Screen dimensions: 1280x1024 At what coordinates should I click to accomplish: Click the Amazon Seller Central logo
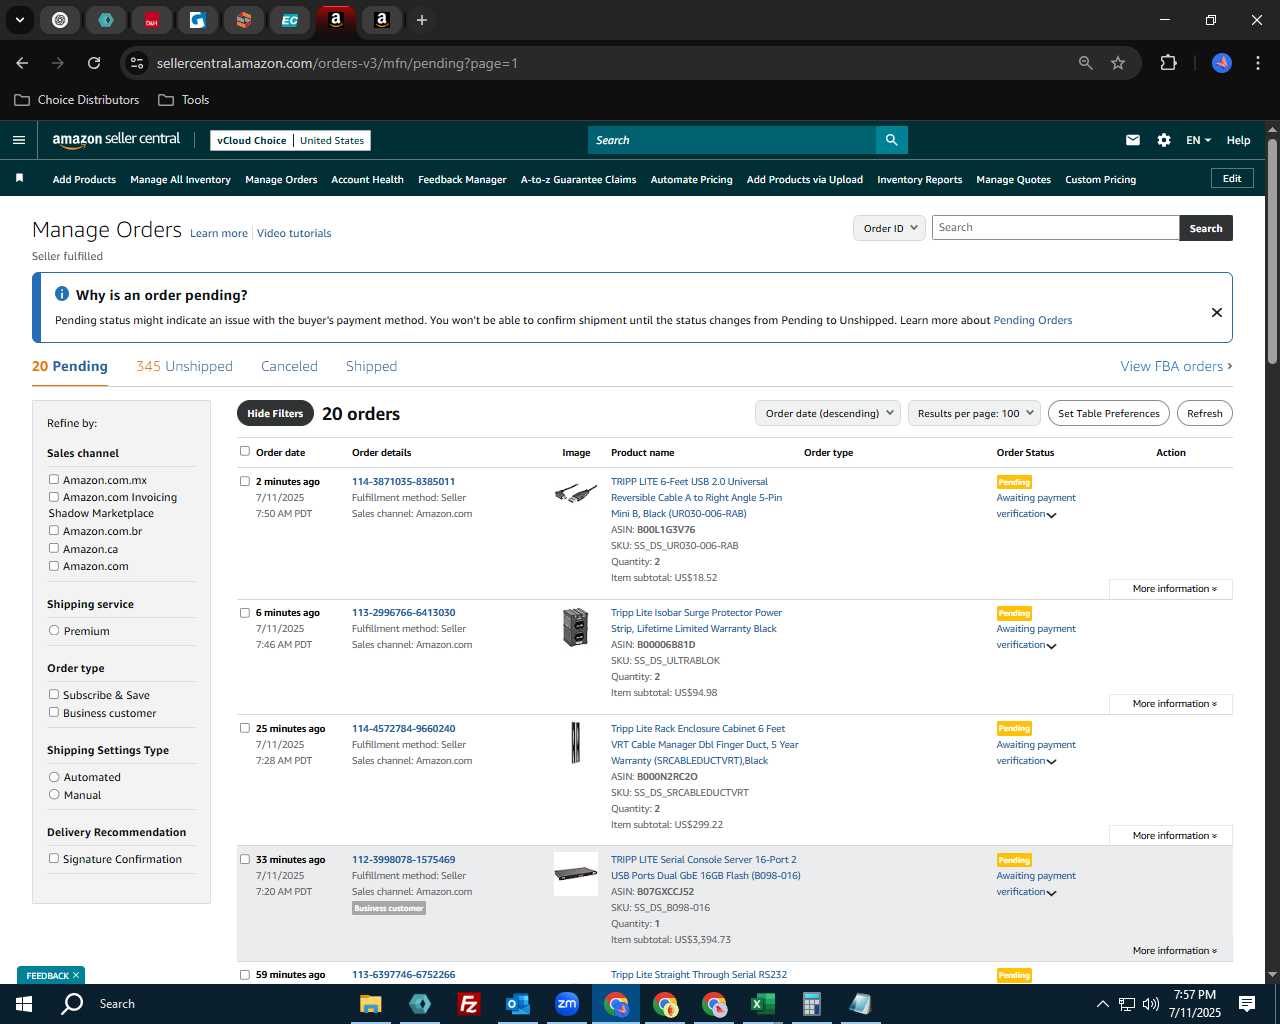point(116,140)
